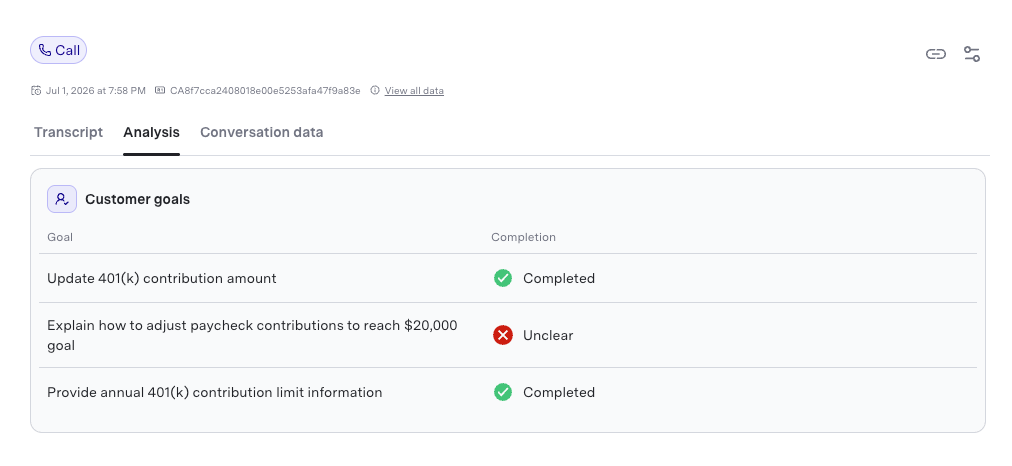This screenshot has height=466, width=1012.
Task: Click the Unclear status text
Action: coord(548,336)
